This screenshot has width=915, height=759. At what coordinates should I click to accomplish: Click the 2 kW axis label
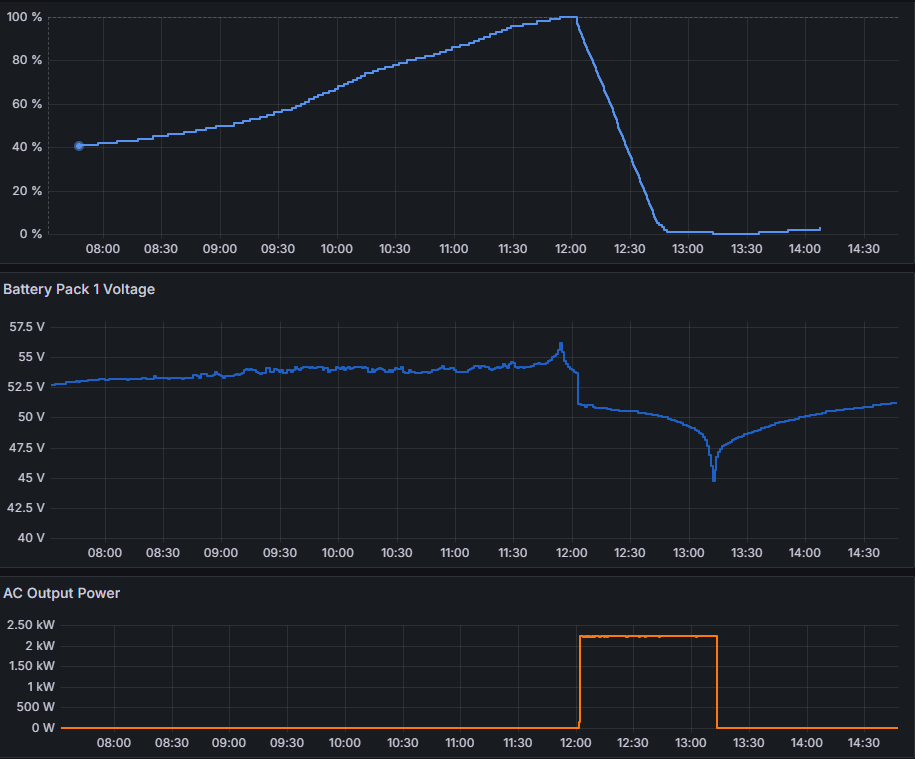(40, 646)
